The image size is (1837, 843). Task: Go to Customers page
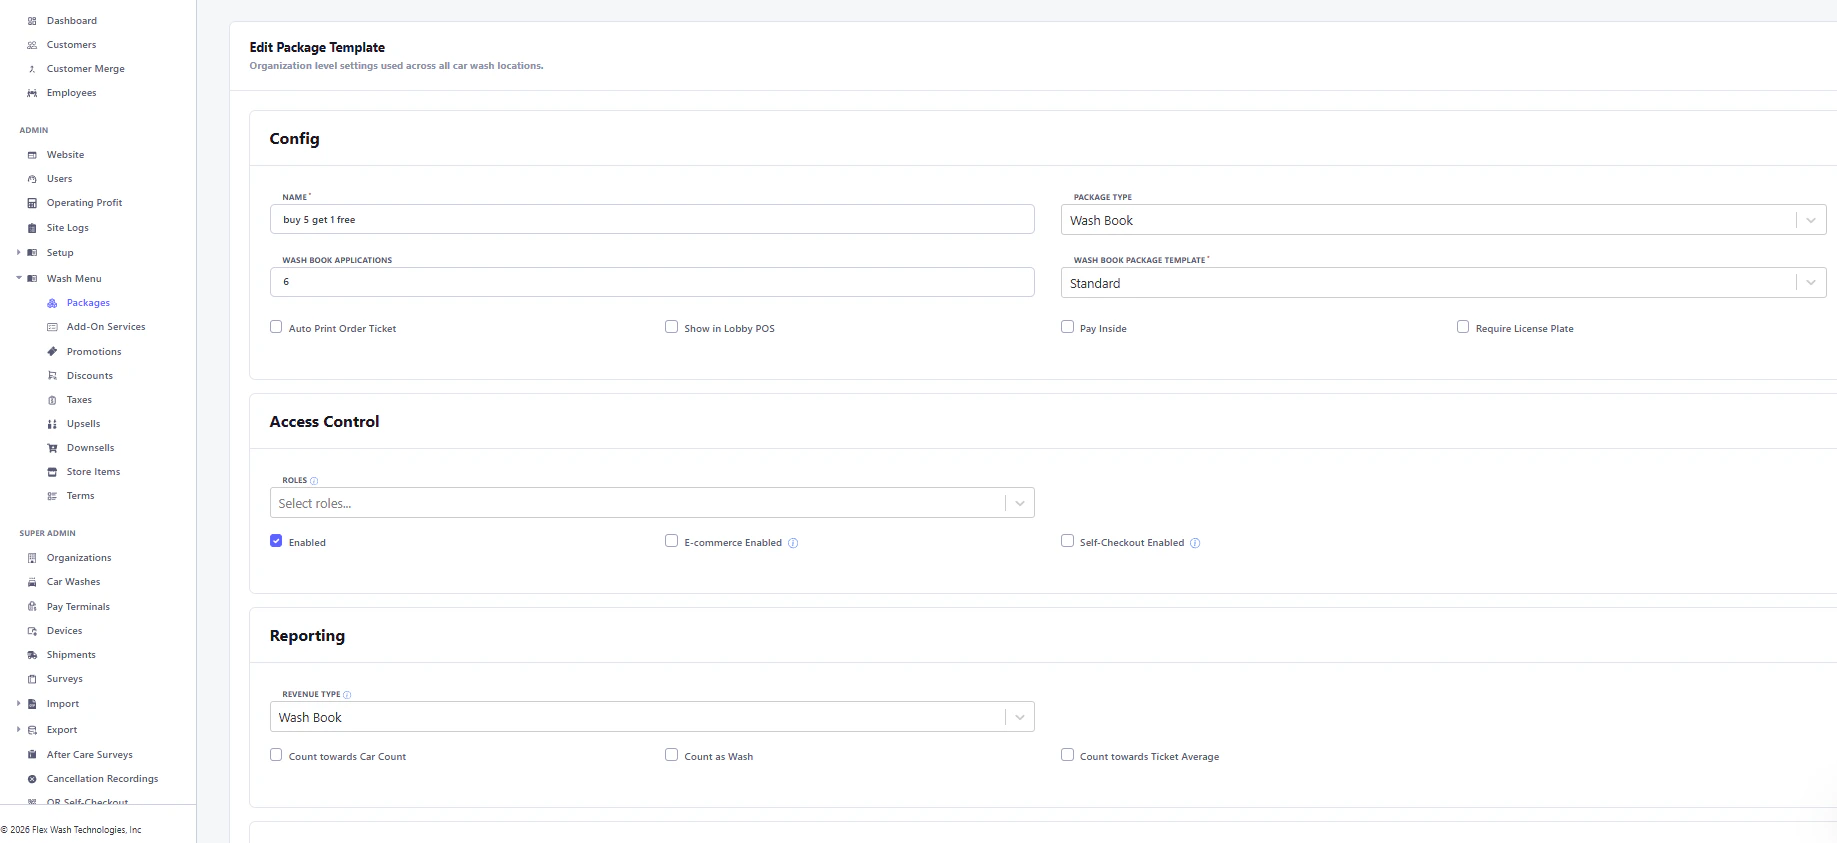pos(71,45)
